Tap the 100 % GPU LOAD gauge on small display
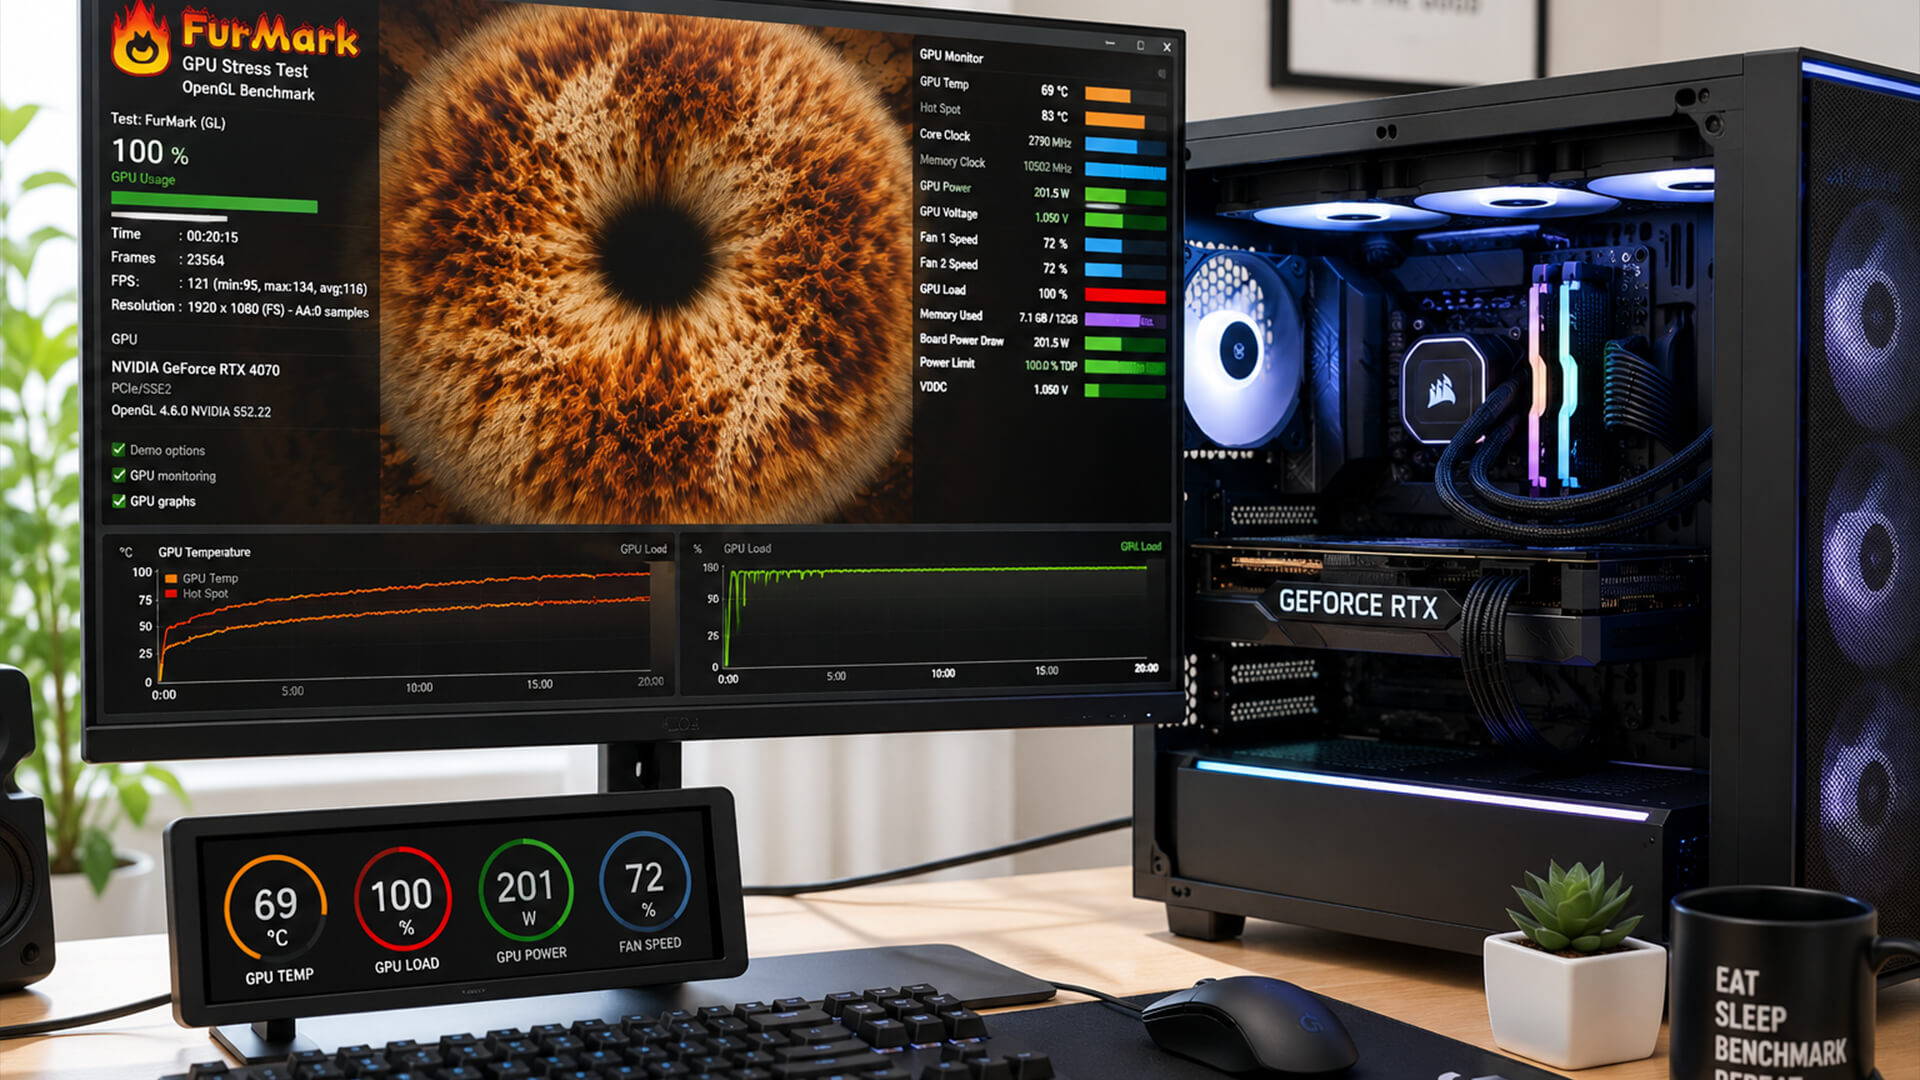This screenshot has width=1920, height=1080. [x=402, y=898]
